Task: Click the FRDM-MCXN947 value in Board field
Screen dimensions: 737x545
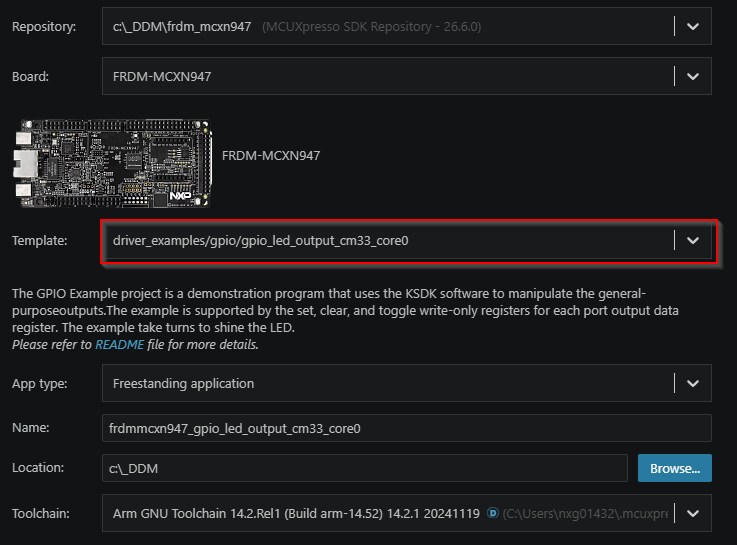Action: coord(162,77)
